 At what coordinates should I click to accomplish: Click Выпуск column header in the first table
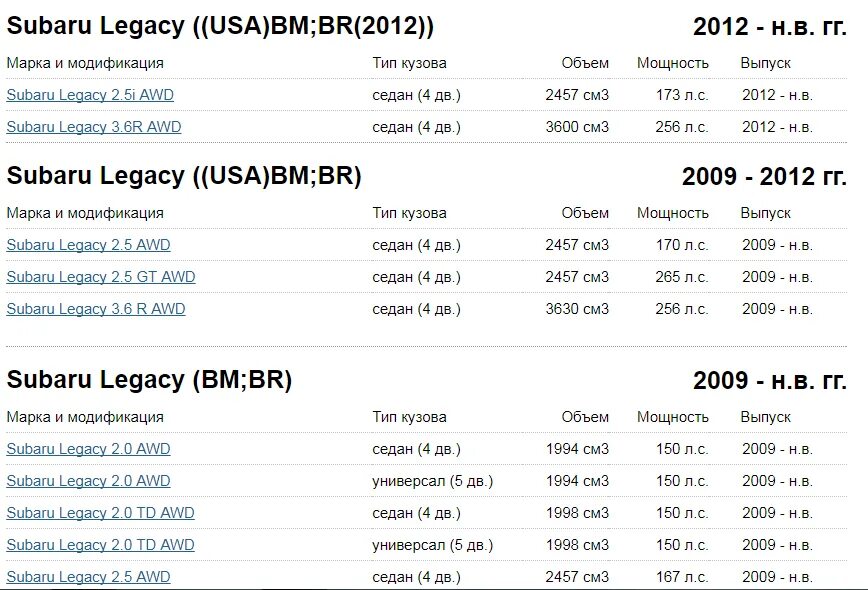(766, 63)
